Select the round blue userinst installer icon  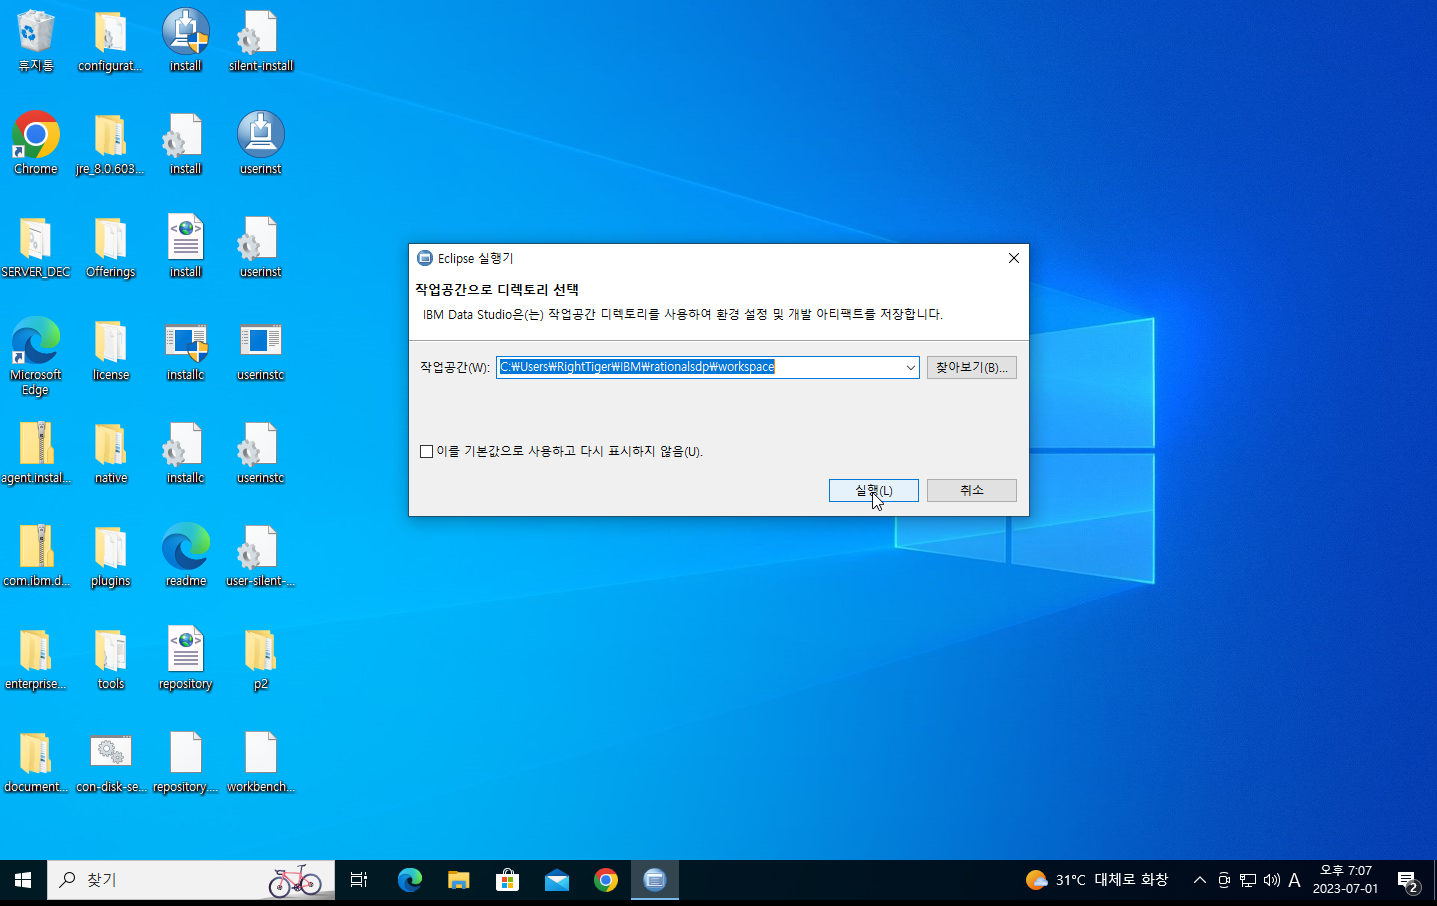click(x=261, y=143)
